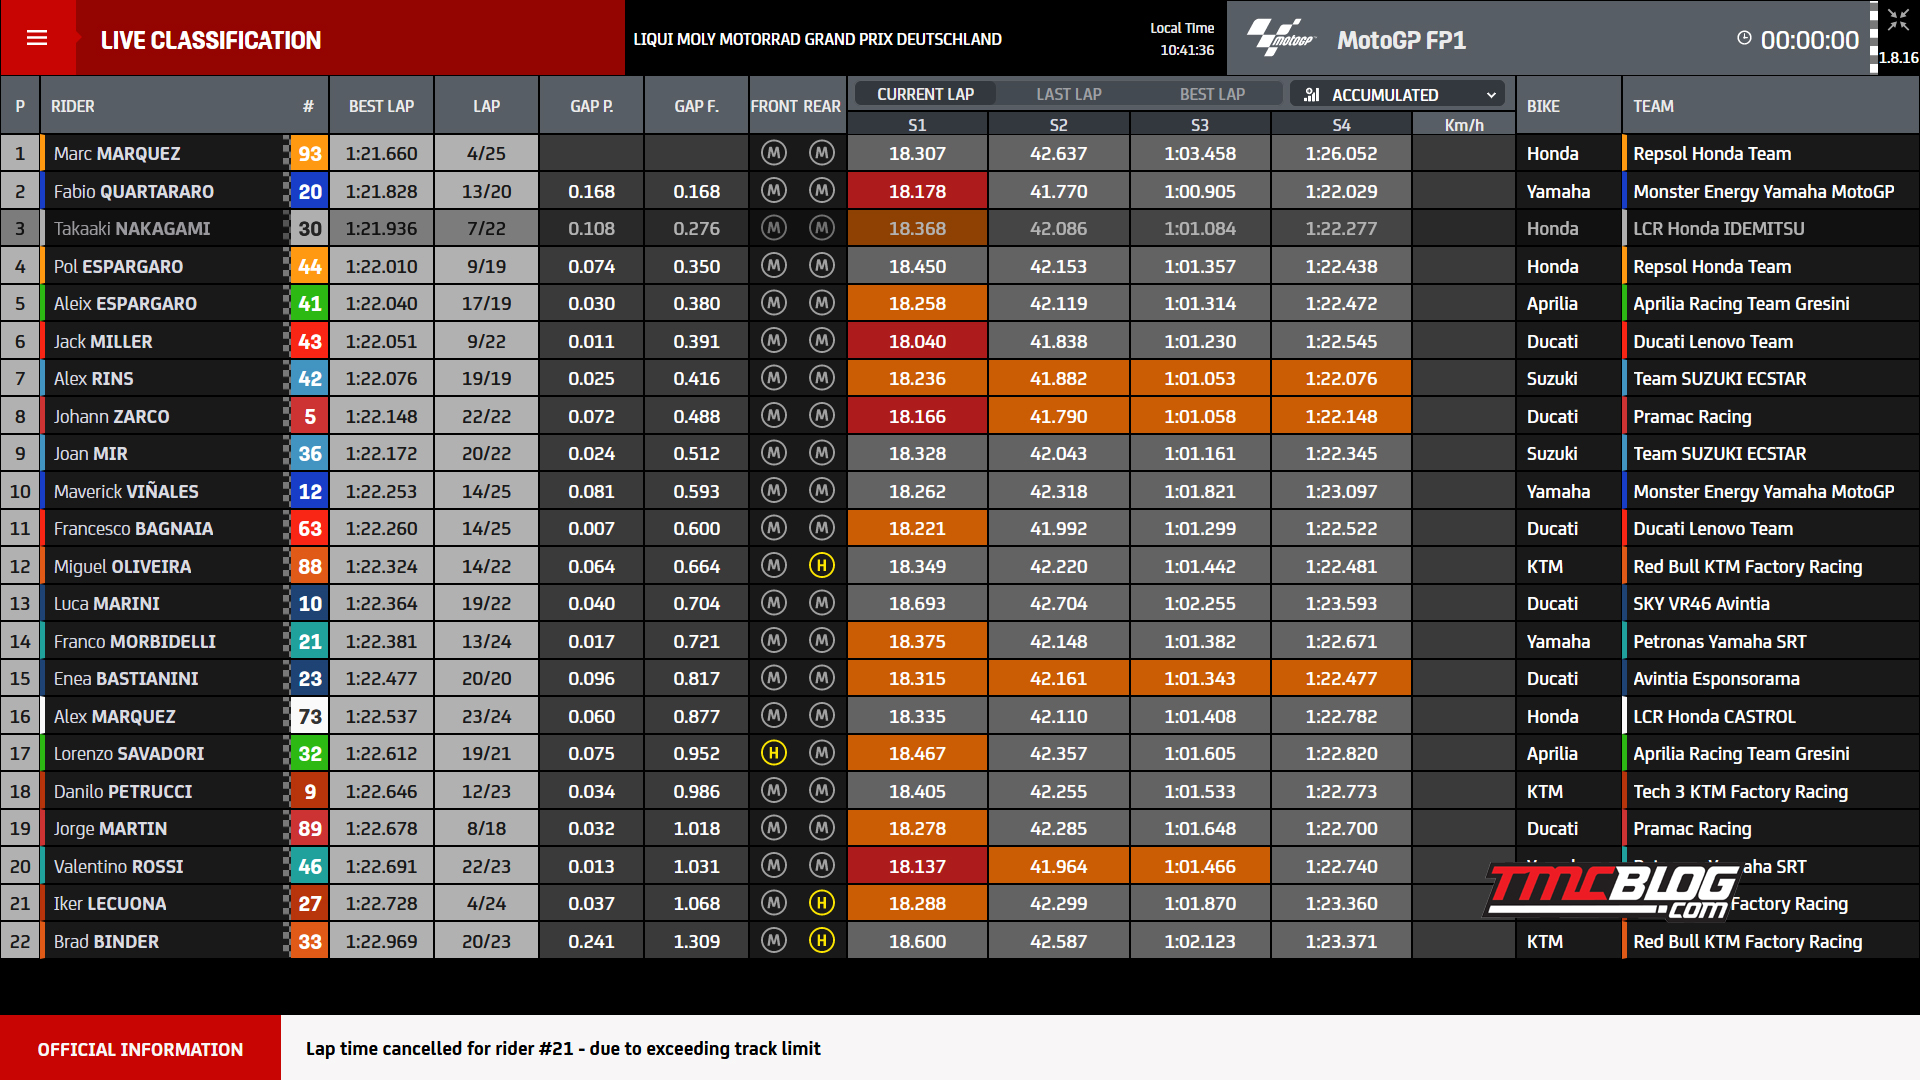The width and height of the screenshot is (1920, 1080).
Task: Click Brad Binder's rear H tyre icon
Action: (x=822, y=941)
